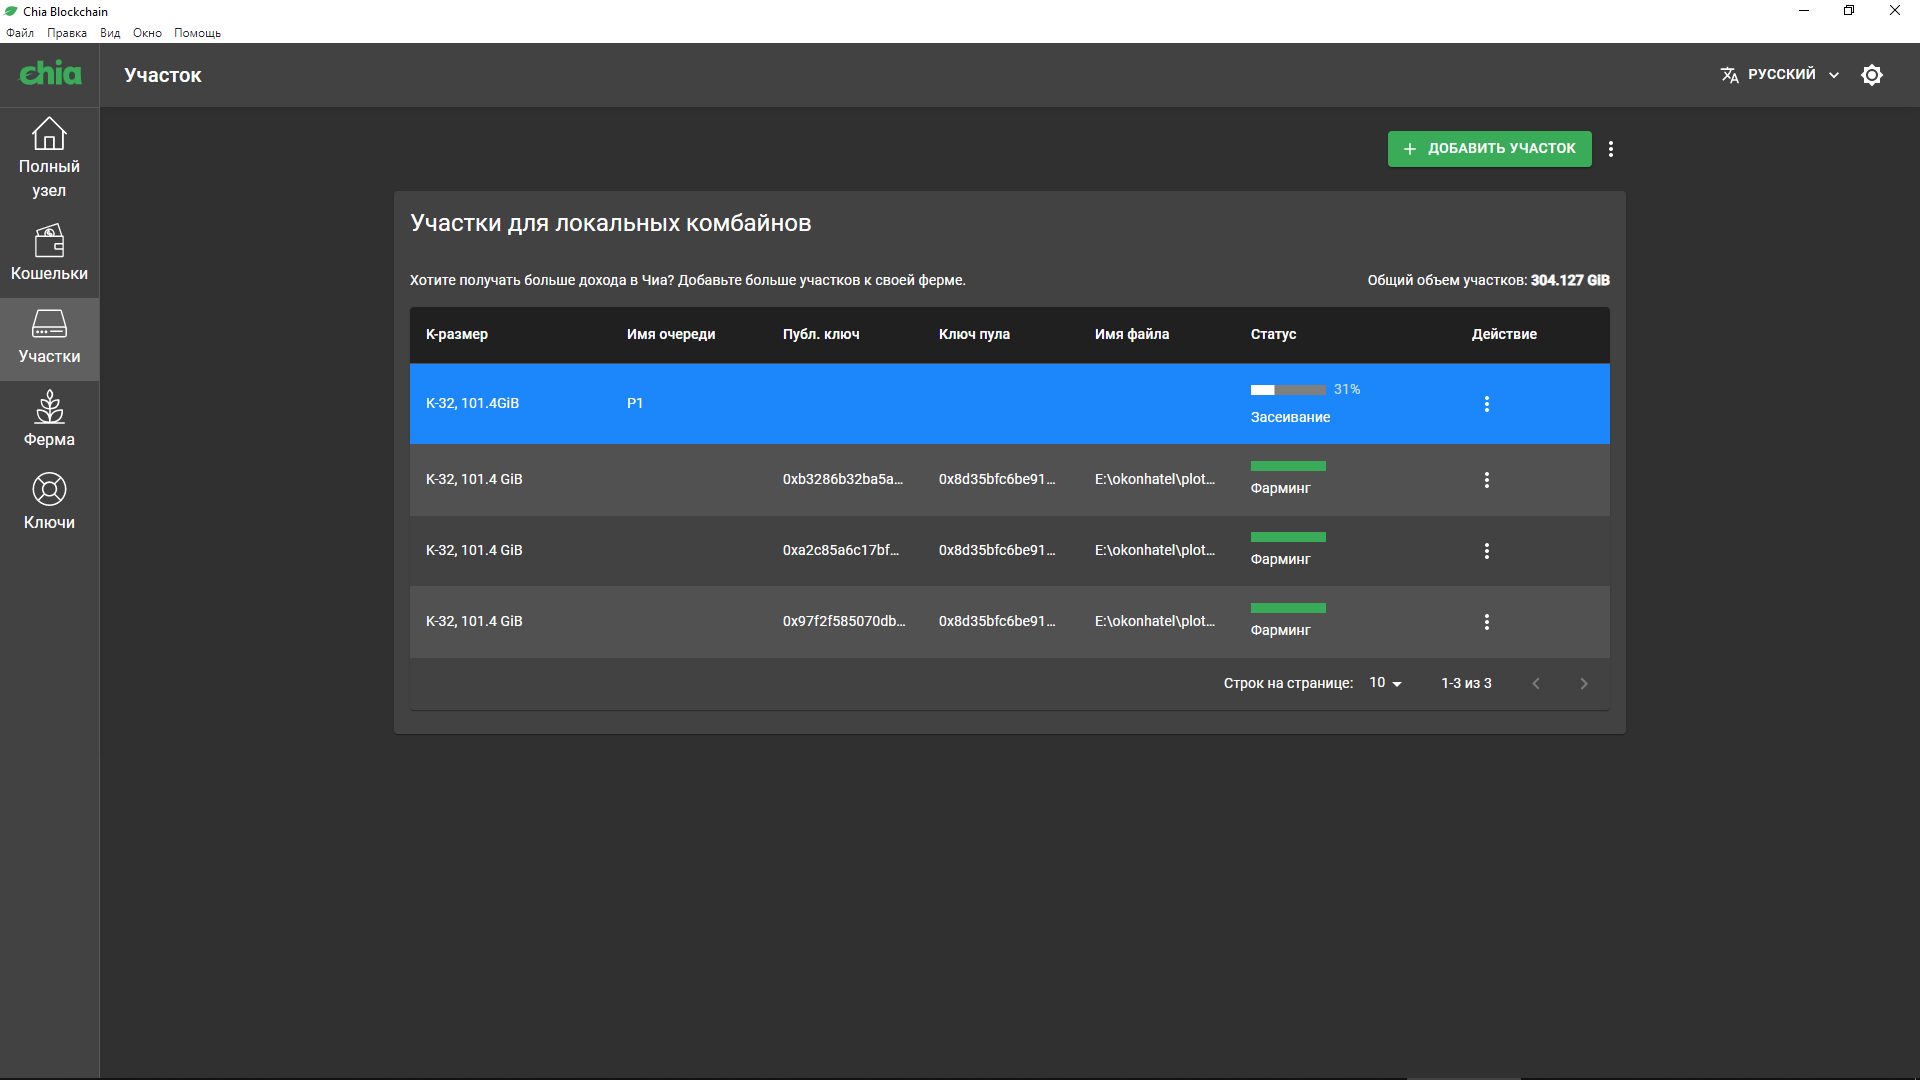
Task: Open the Помощь menu
Action: (197, 33)
